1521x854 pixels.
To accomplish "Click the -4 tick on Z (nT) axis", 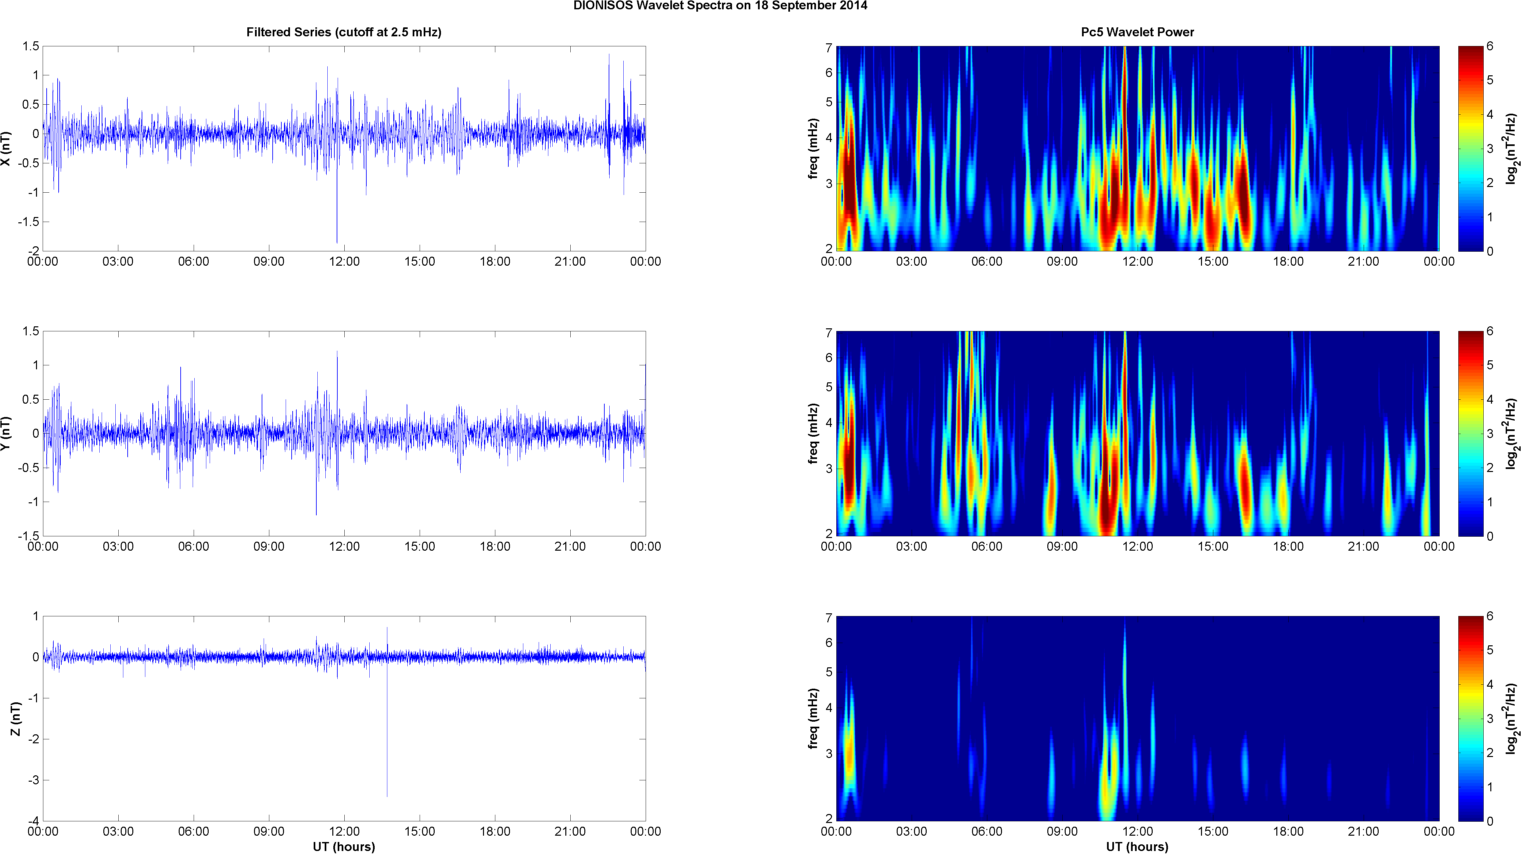I will (x=33, y=821).
